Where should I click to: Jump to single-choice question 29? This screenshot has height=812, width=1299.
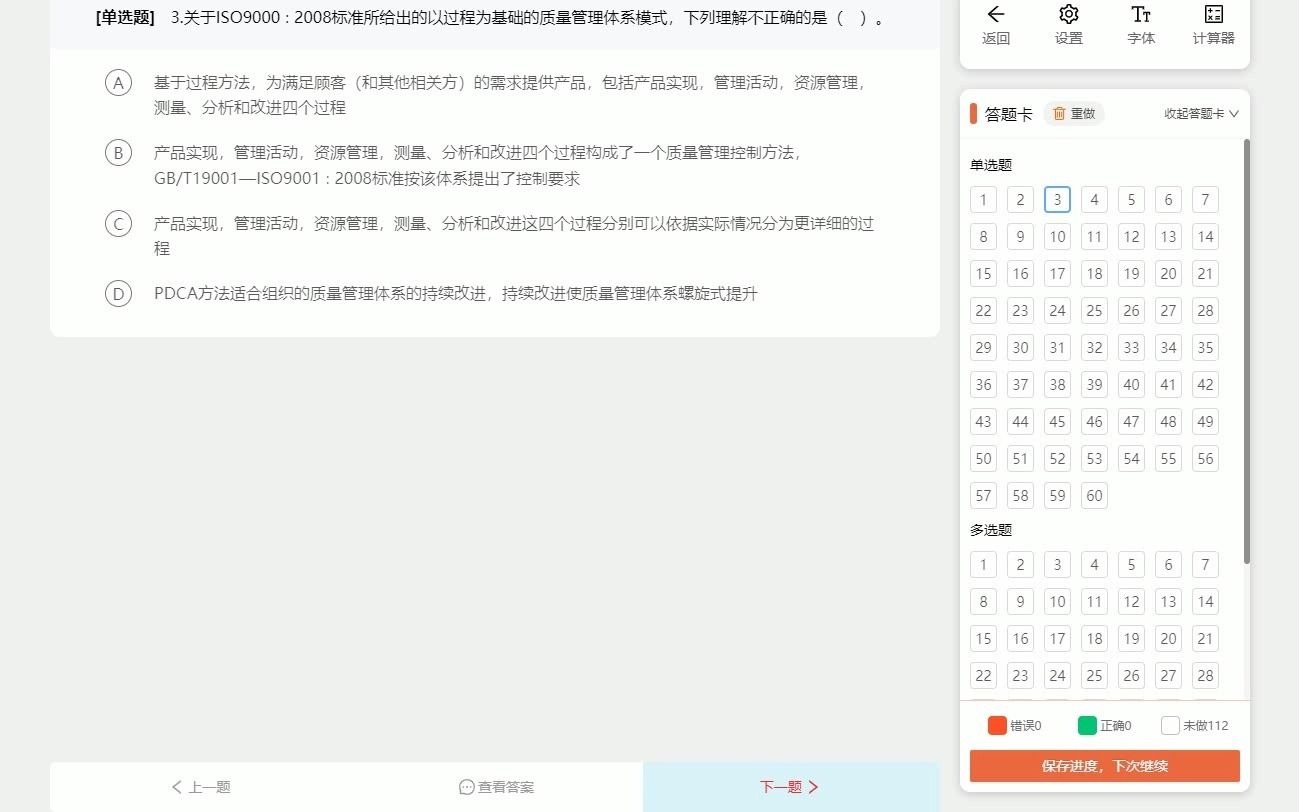[x=983, y=347]
